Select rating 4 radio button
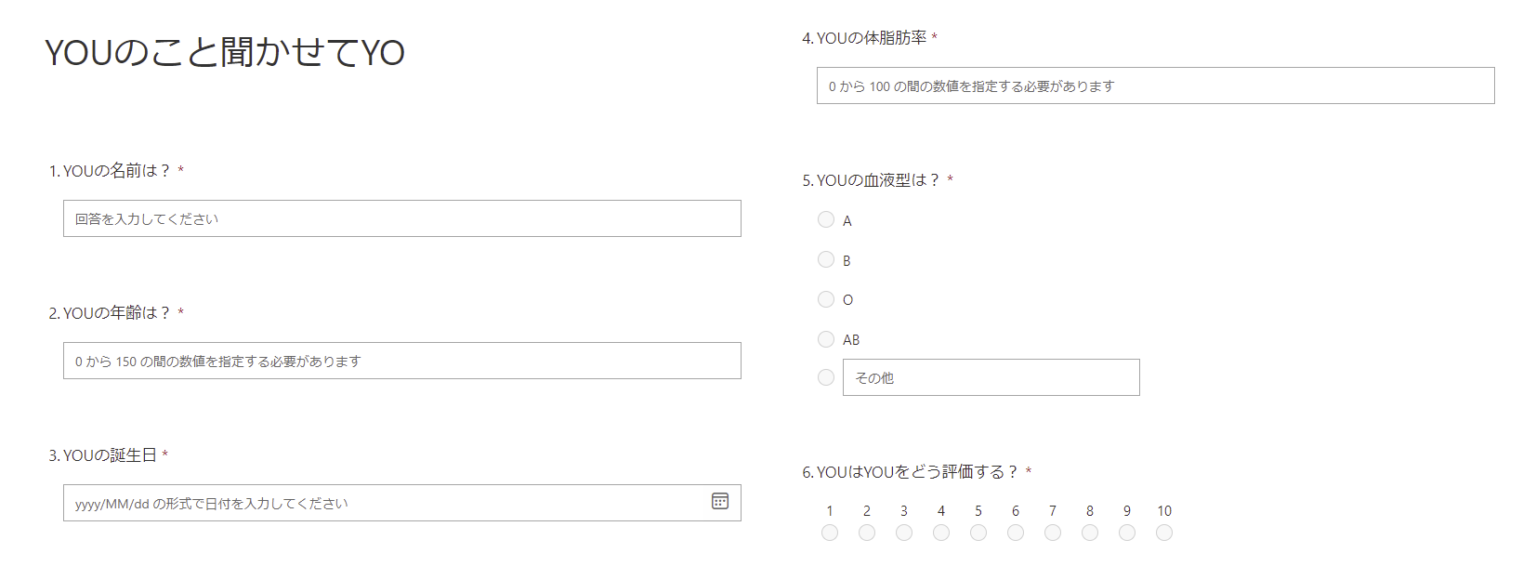This screenshot has width=1536, height=566. pyautogui.click(x=941, y=533)
